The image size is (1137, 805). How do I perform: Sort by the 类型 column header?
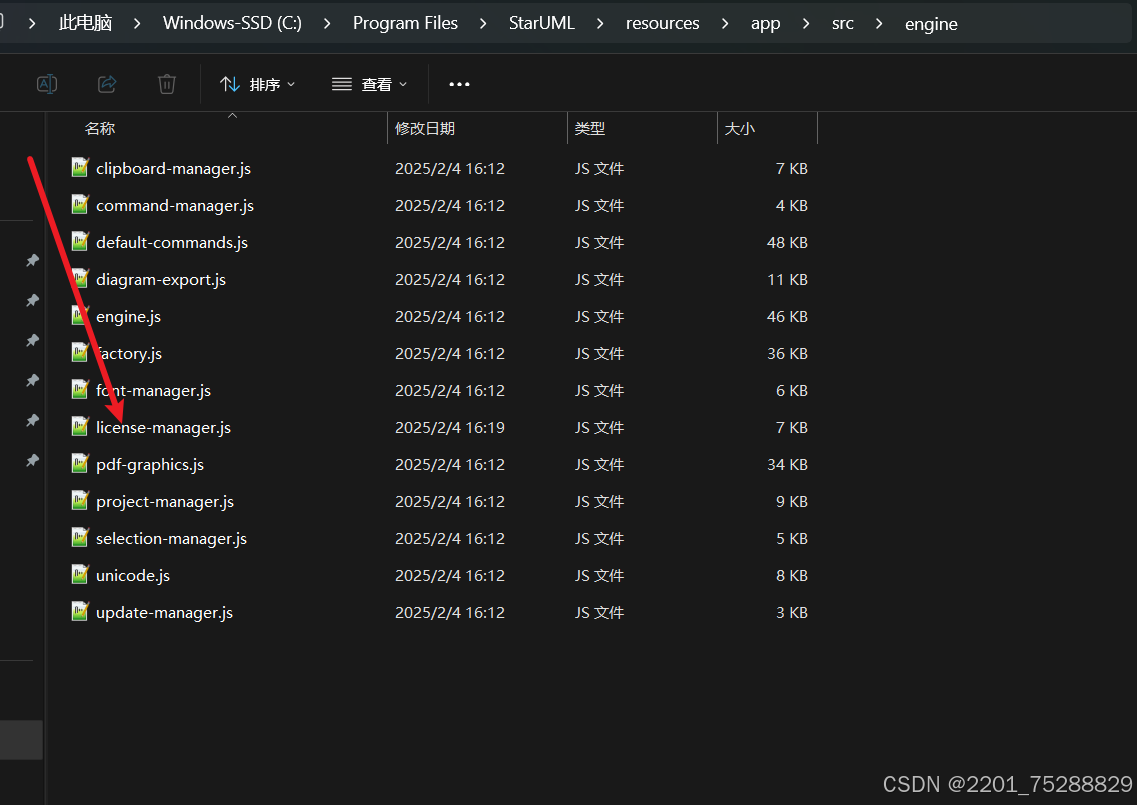pos(589,128)
